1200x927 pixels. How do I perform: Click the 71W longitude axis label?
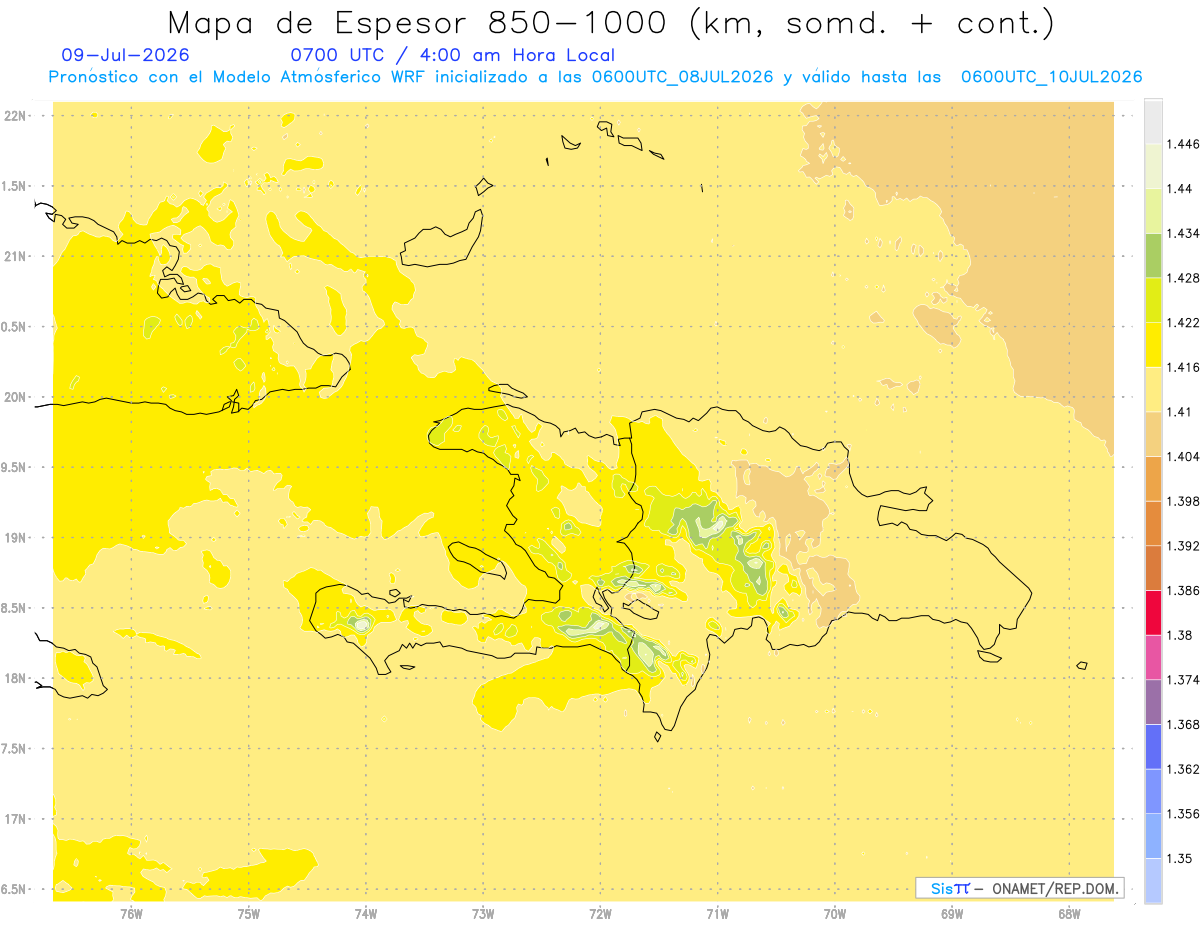coord(717,913)
